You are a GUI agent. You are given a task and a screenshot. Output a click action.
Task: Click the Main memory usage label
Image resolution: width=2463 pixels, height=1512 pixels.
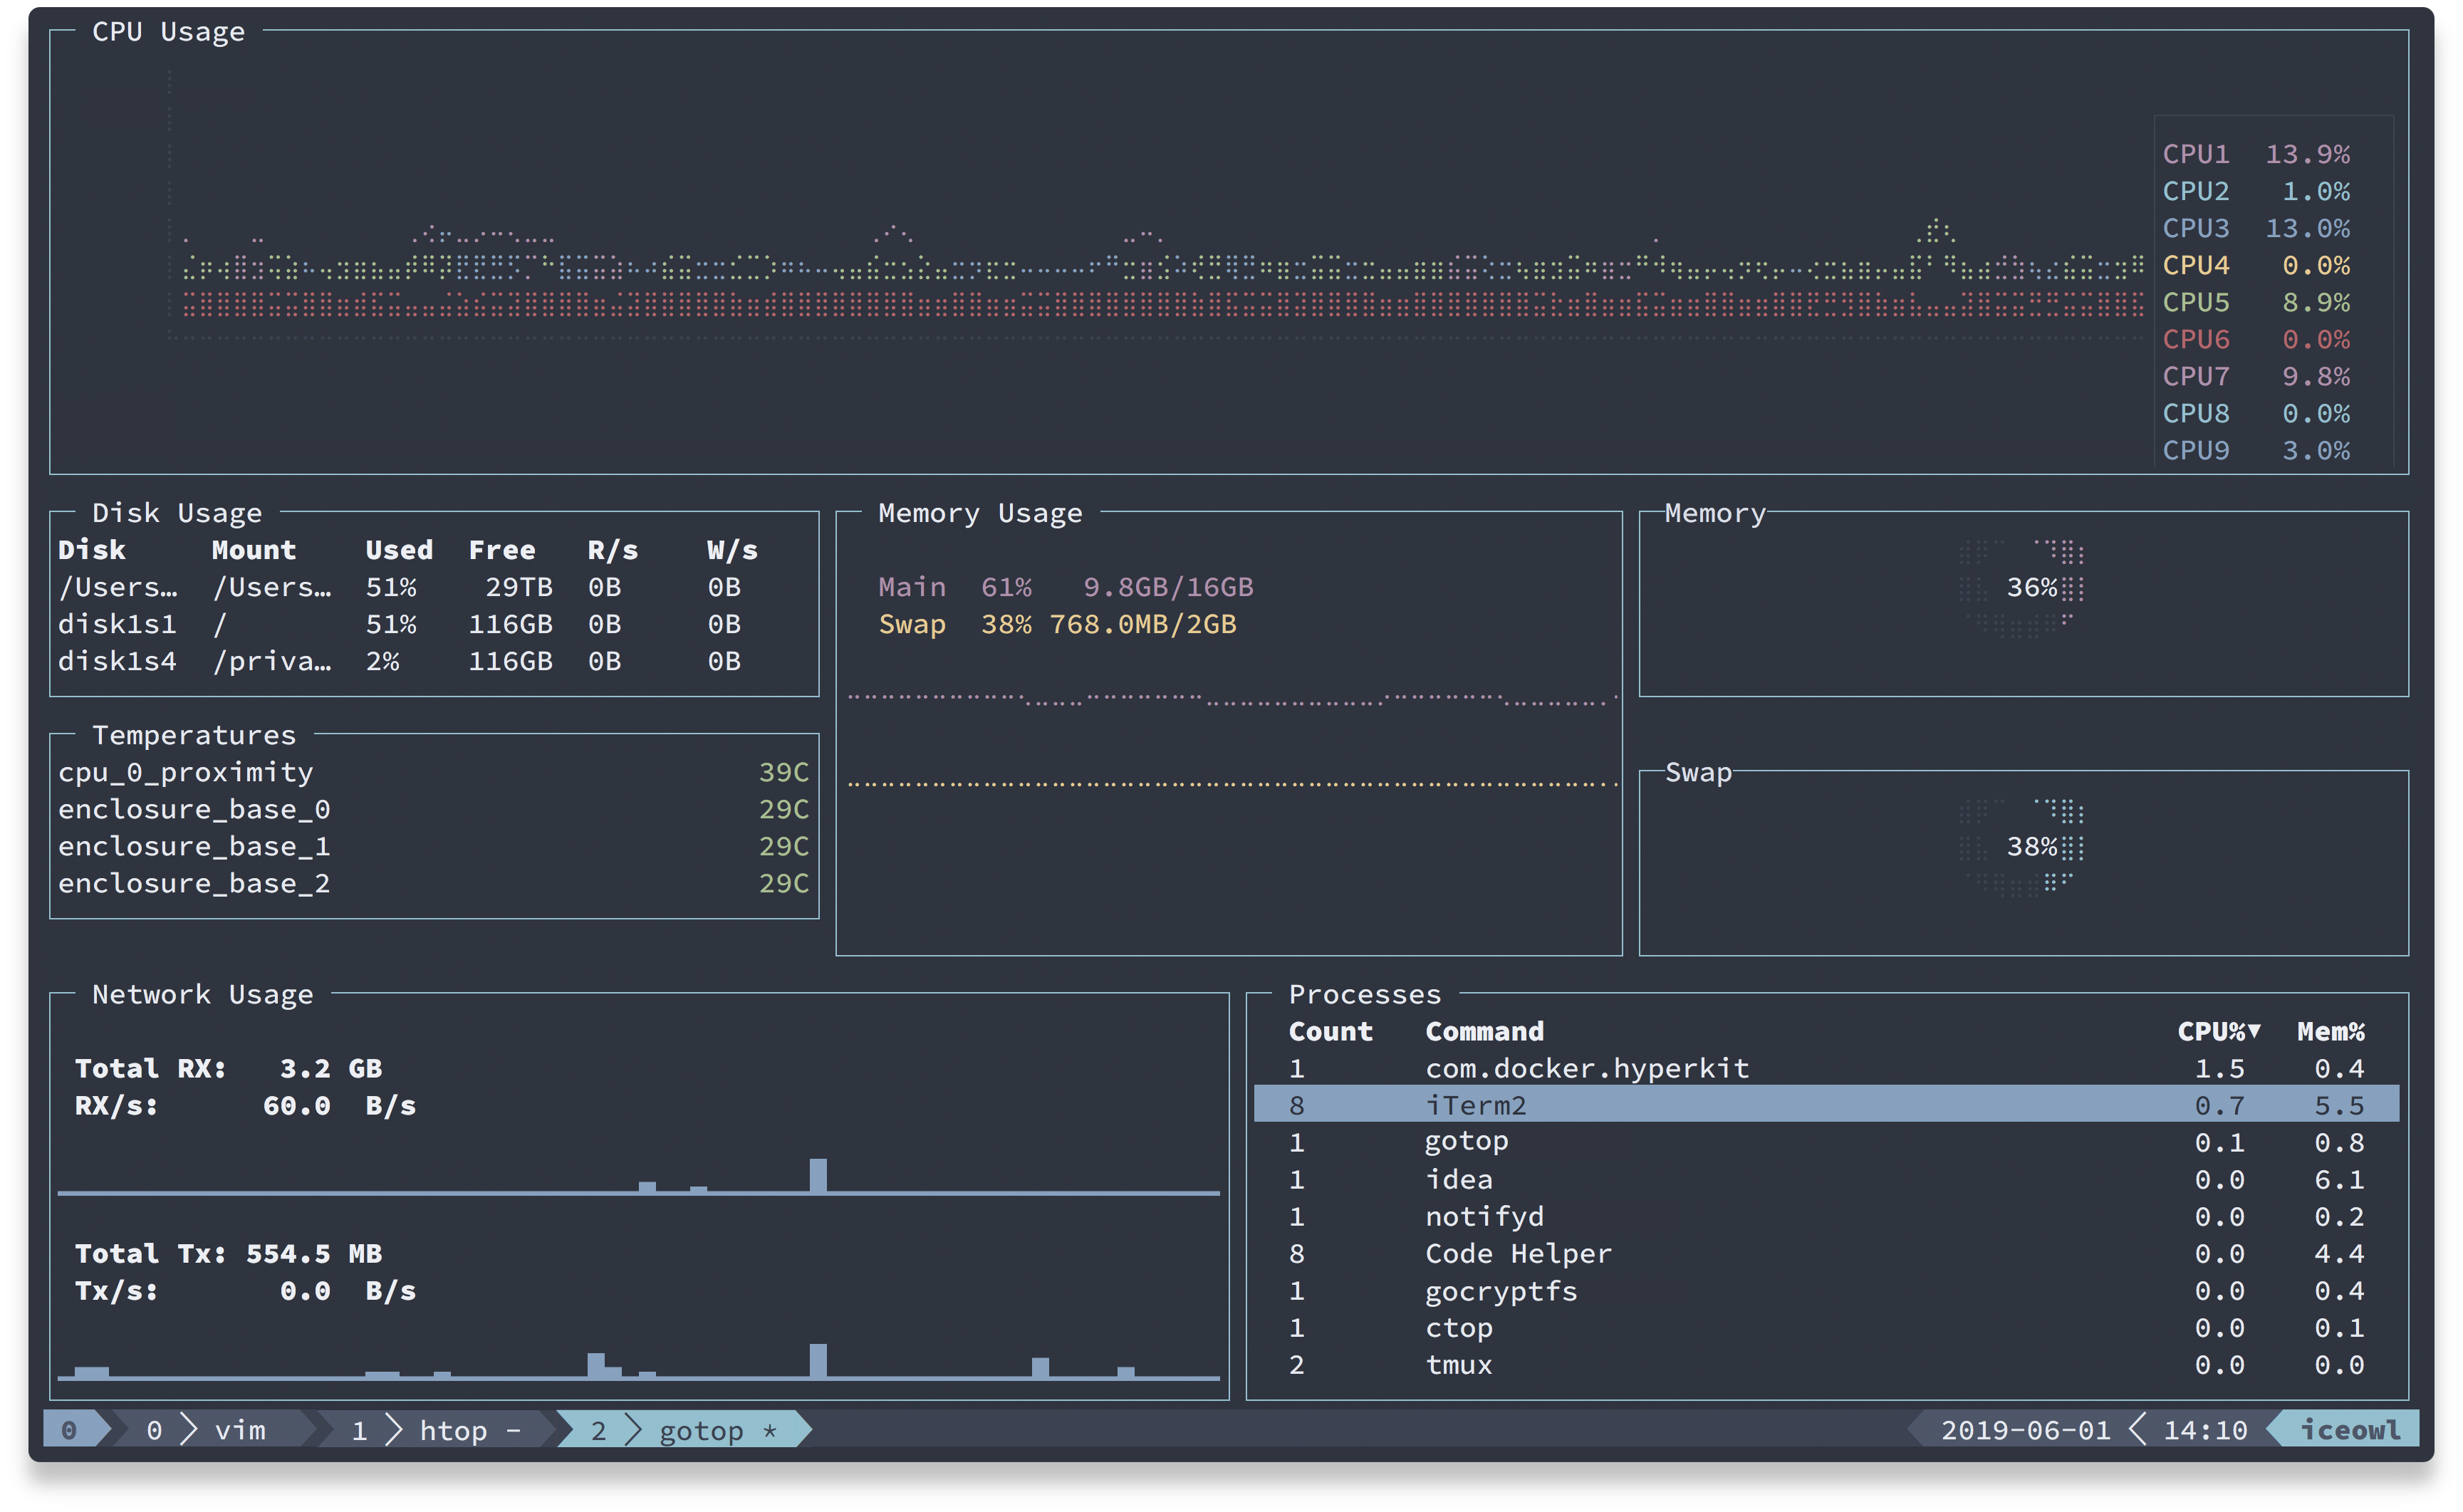point(911,587)
